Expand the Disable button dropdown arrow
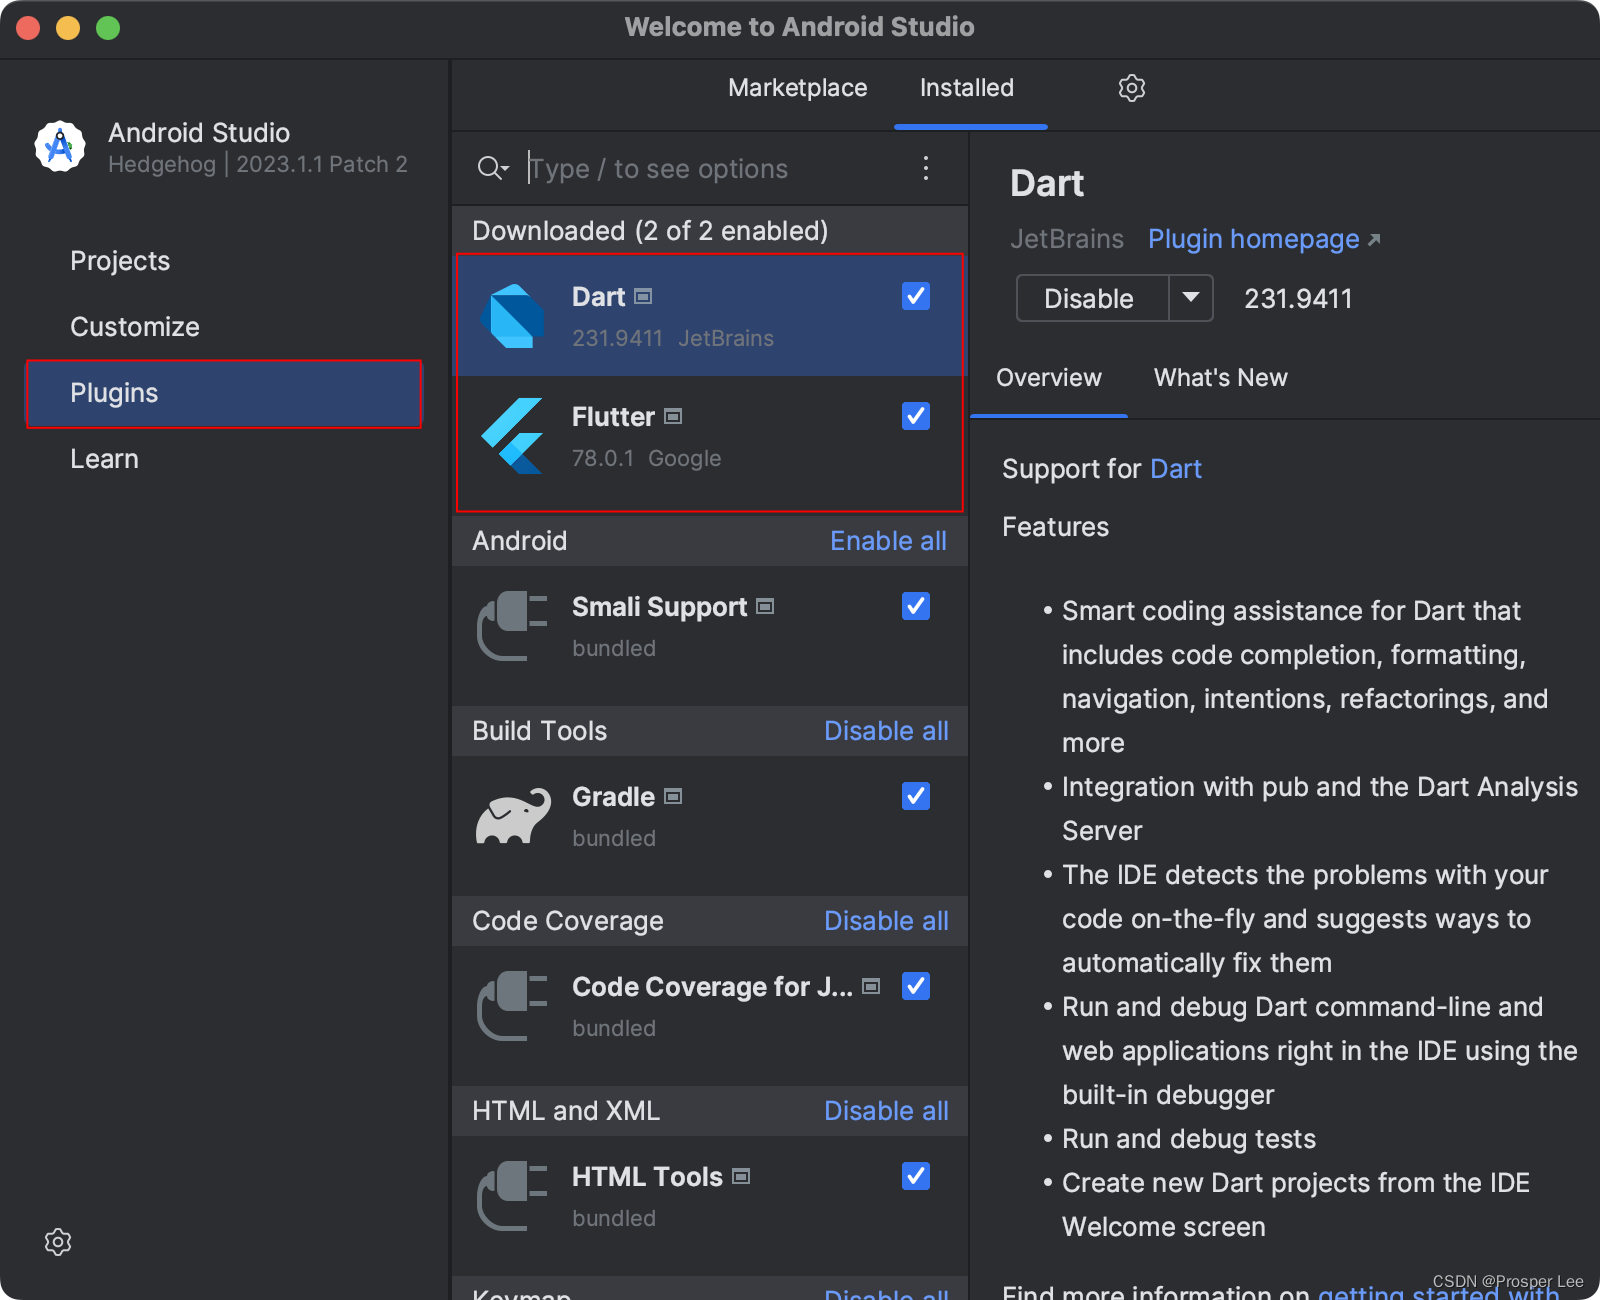1600x1300 pixels. (x=1191, y=298)
